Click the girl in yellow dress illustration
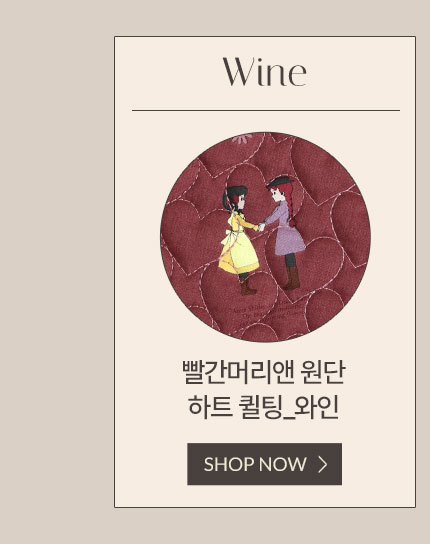Screen dimensions: 430x544 [x=239, y=240]
